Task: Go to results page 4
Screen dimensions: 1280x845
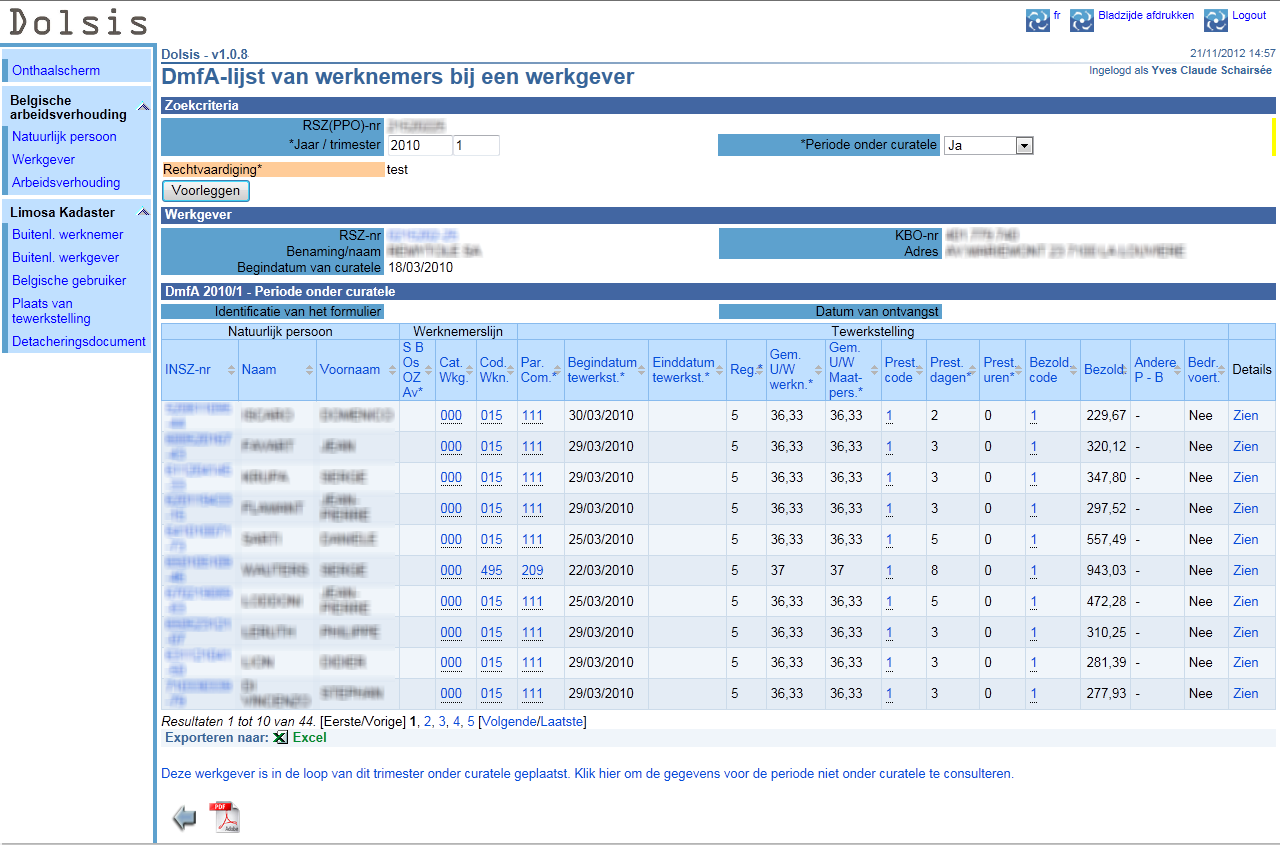Action: click(x=457, y=722)
